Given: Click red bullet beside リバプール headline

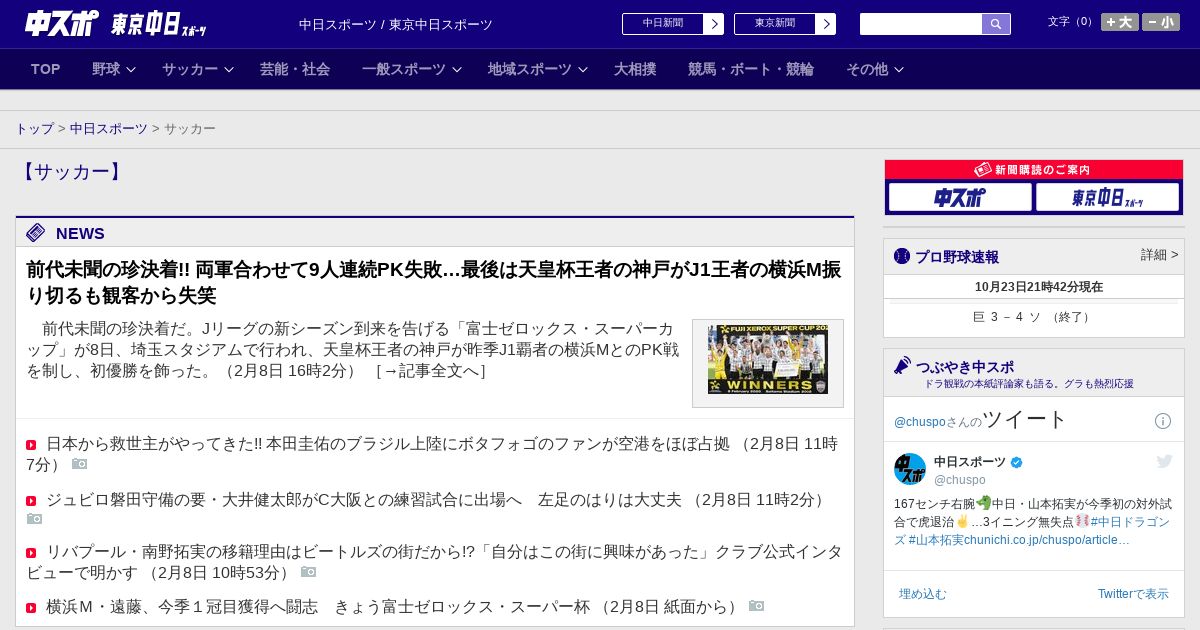Looking at the screenshot, I should [x=31, y=553].
